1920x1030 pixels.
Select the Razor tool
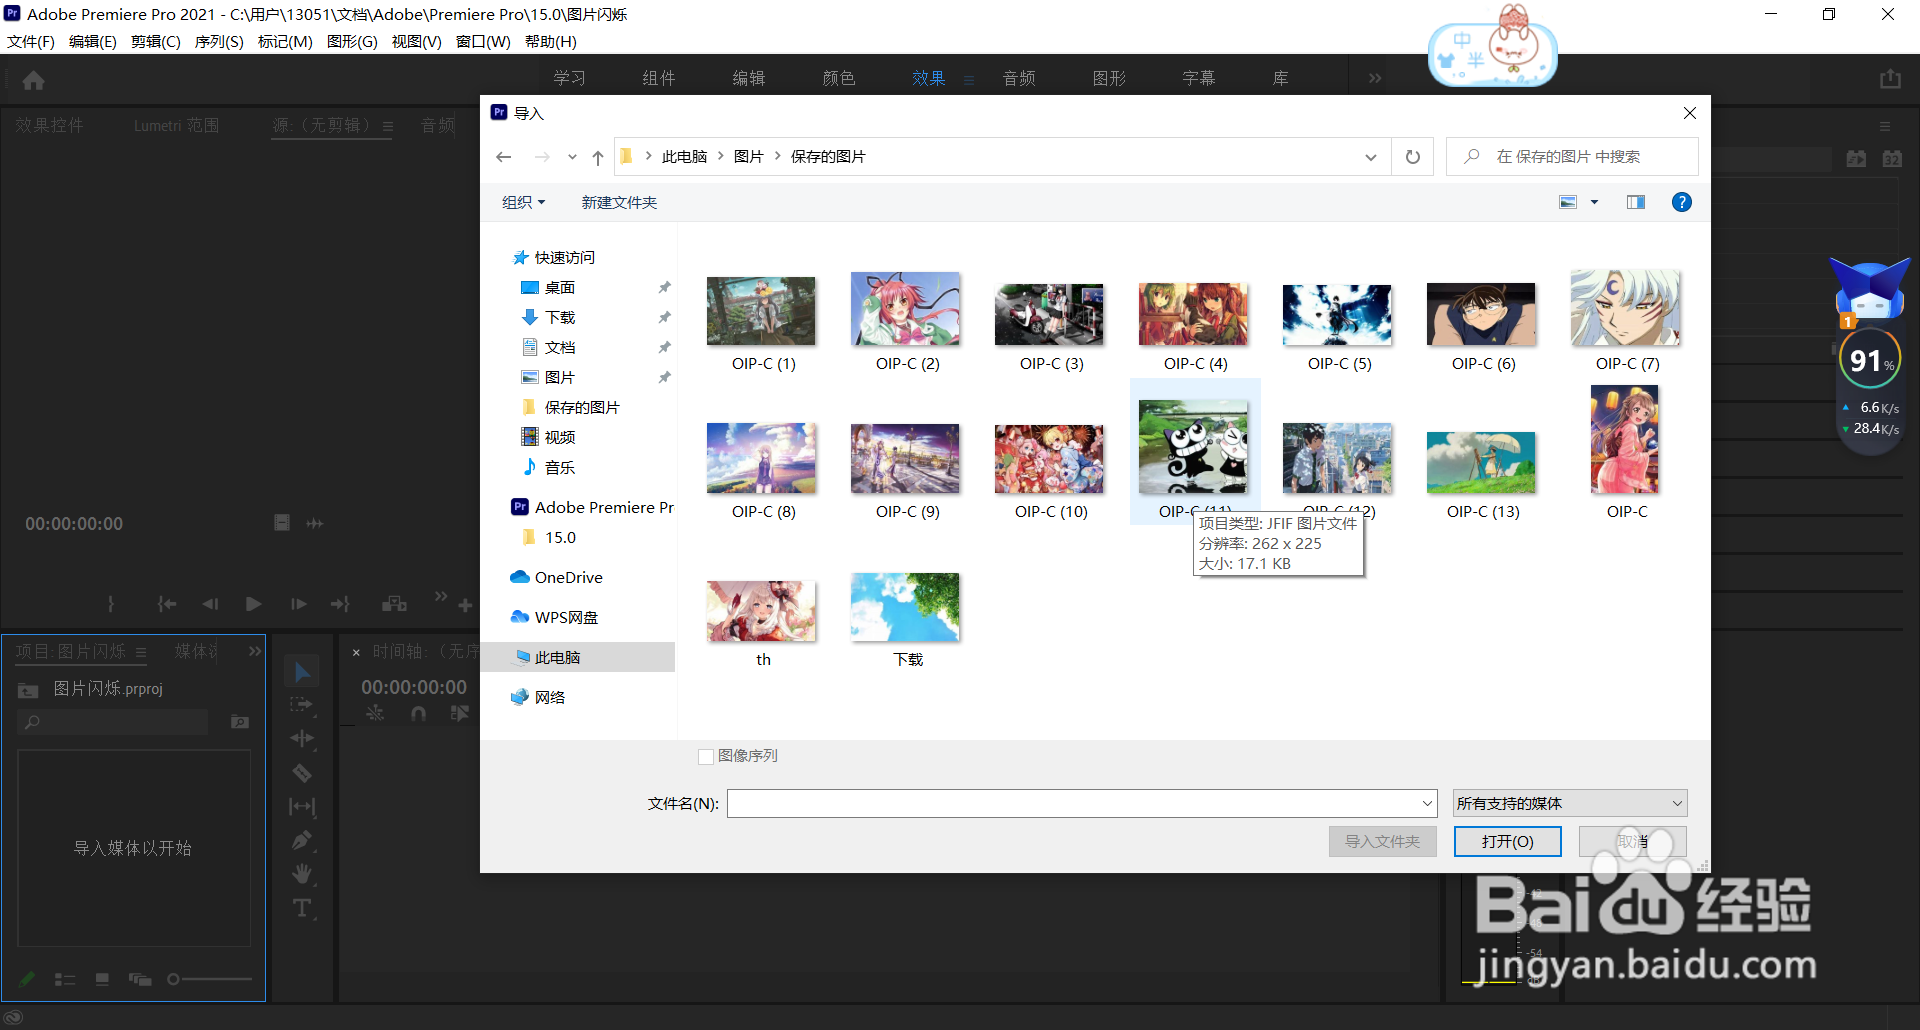pos(301,773)
